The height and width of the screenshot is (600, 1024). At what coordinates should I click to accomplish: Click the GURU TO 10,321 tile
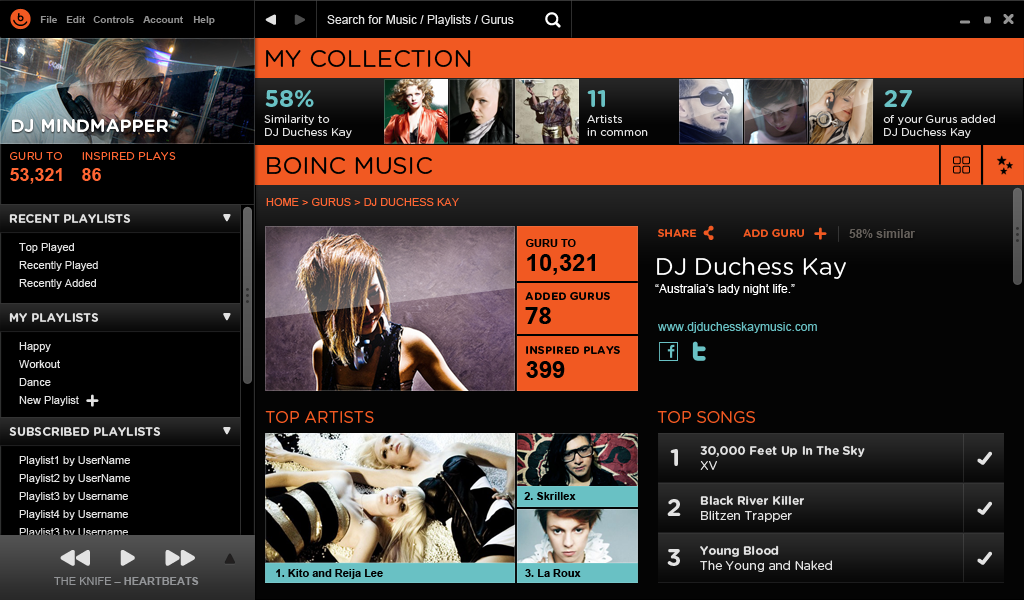(x=577, y=253)
